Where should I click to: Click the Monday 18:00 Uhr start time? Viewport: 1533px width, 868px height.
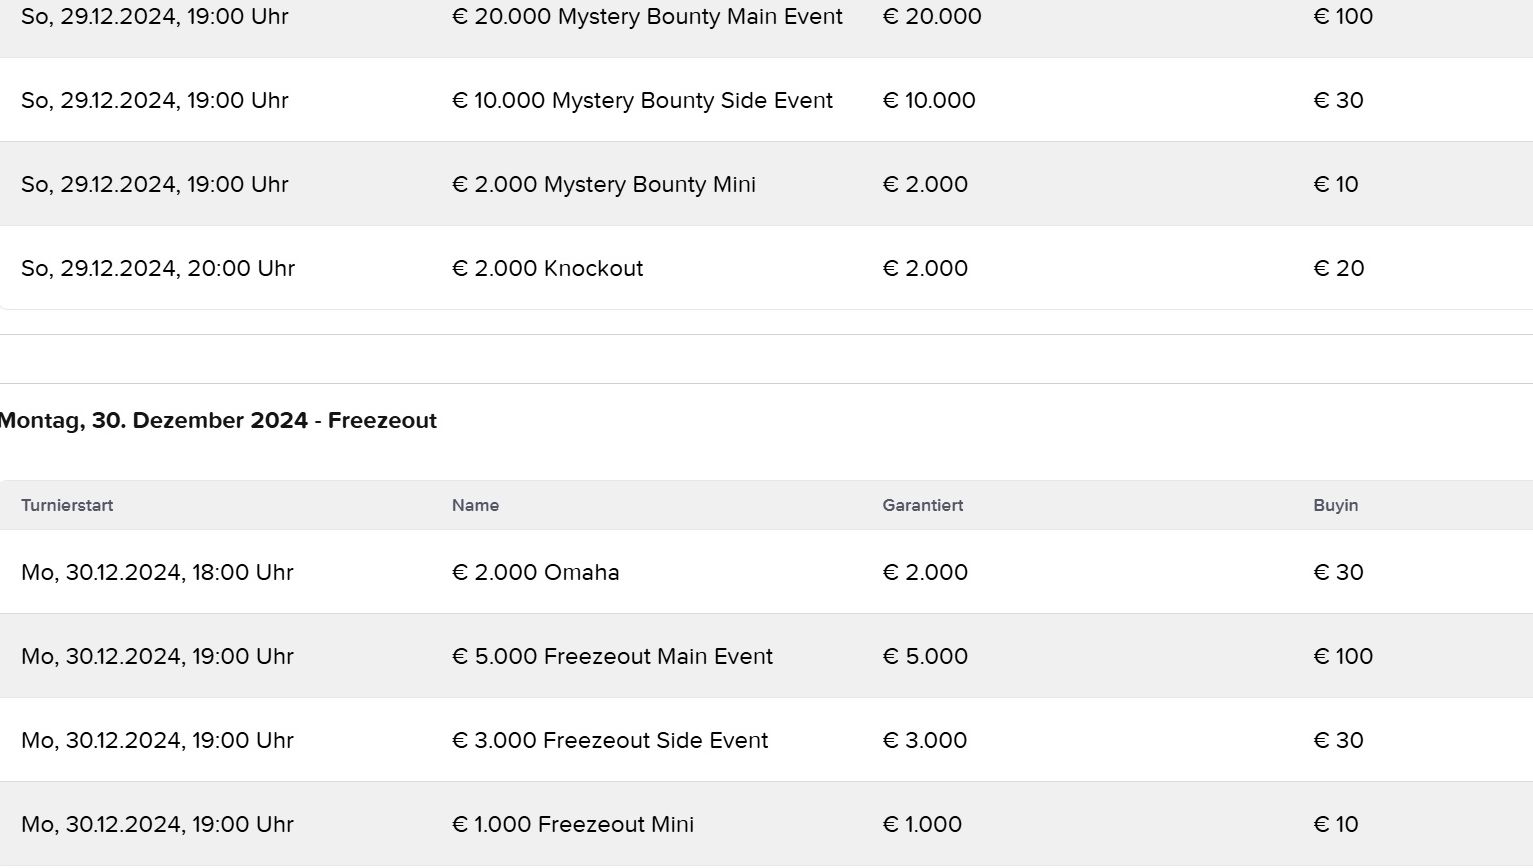tap(157, 573)
